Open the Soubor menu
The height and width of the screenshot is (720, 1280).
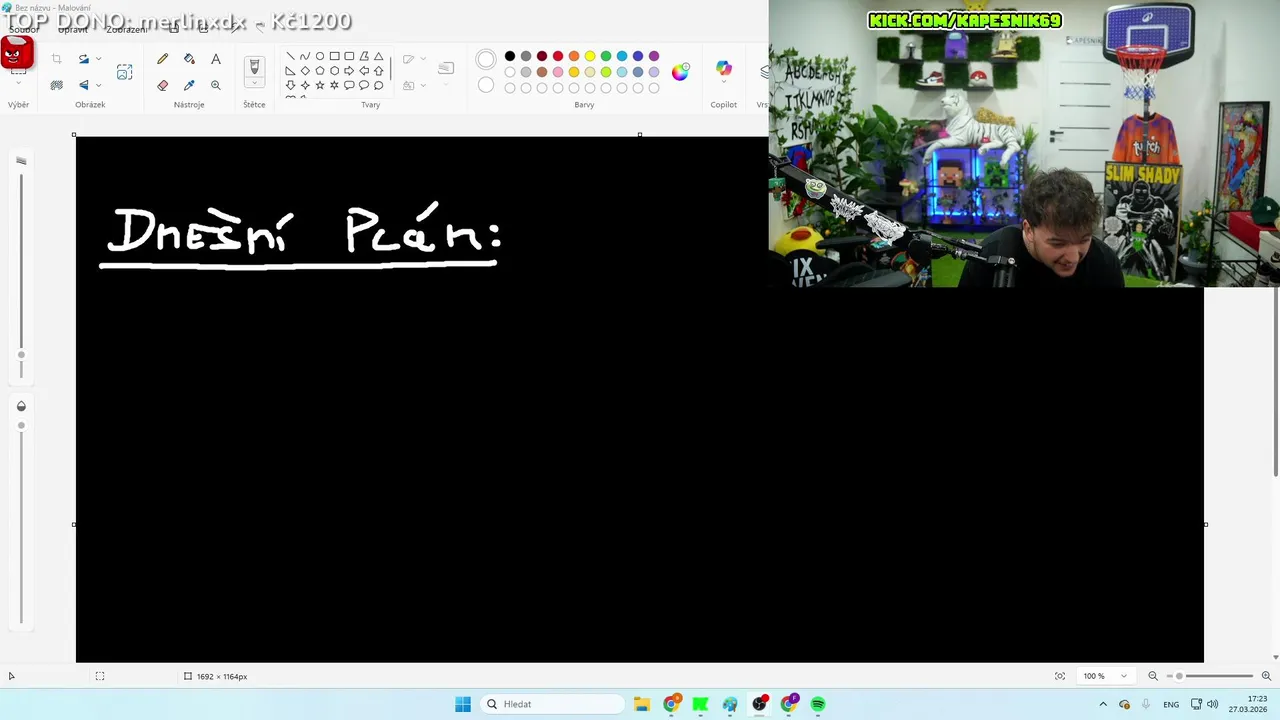[24, 29]
